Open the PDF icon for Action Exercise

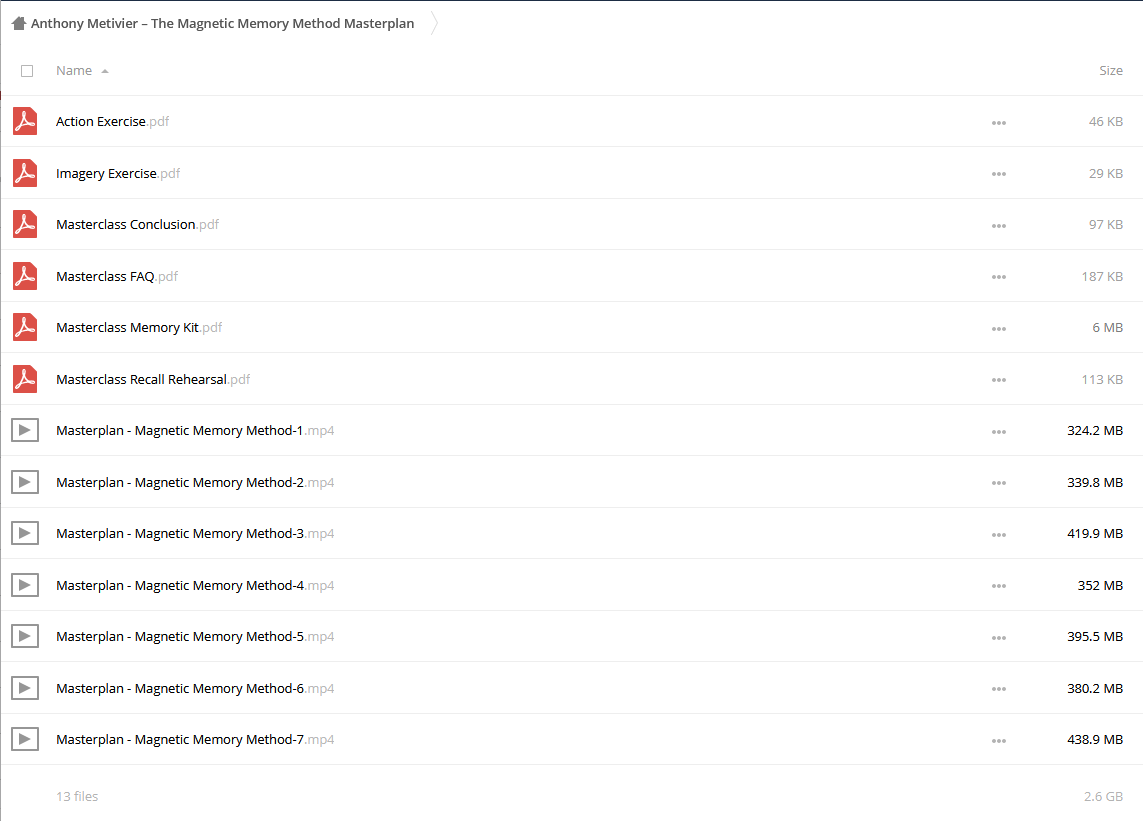pyautogui.click(x=25, y=121)
